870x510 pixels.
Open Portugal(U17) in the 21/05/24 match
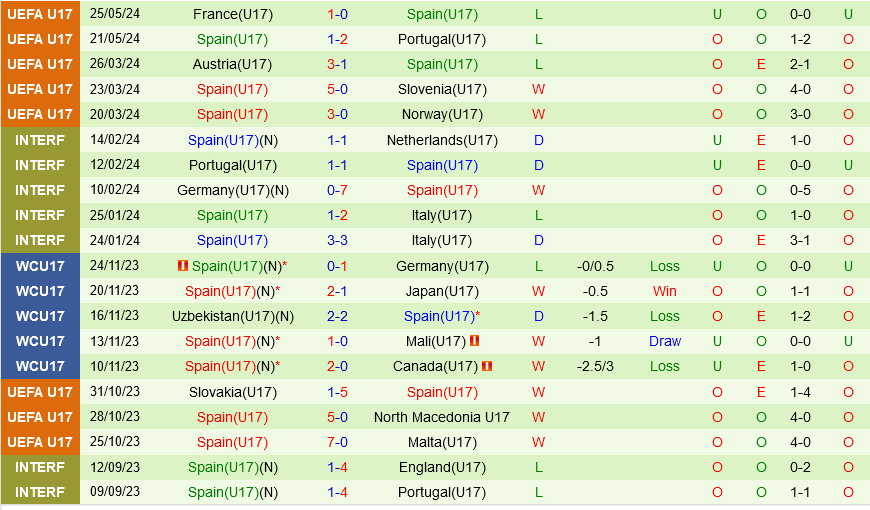[x=442, y=39]
